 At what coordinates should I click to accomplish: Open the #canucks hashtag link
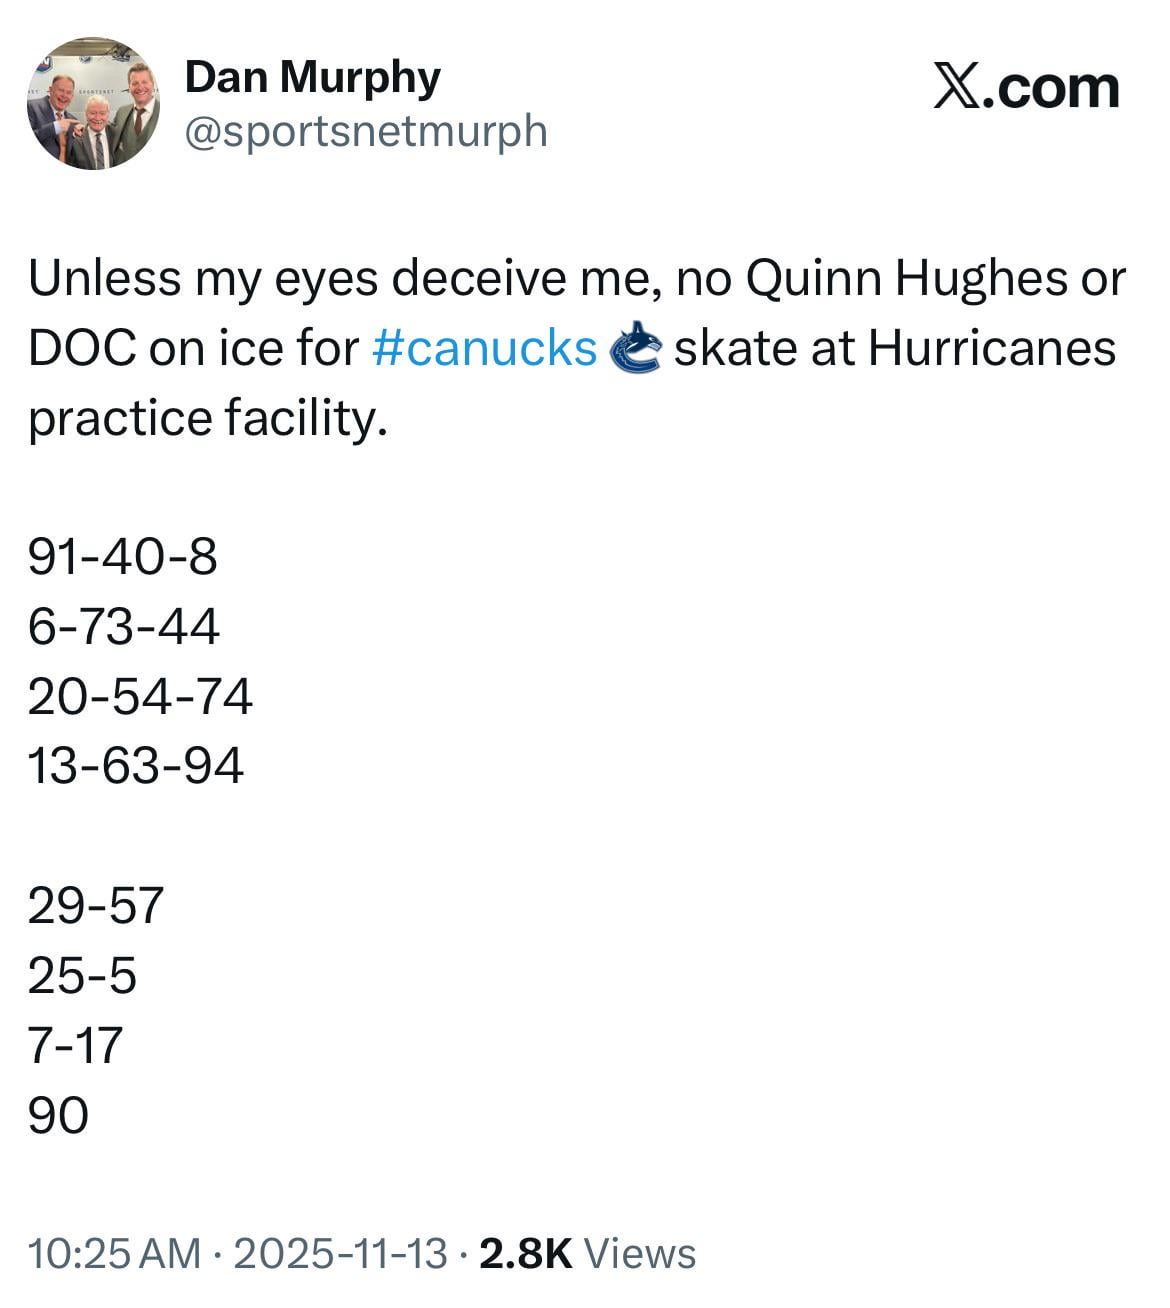[x=484, y=348]
